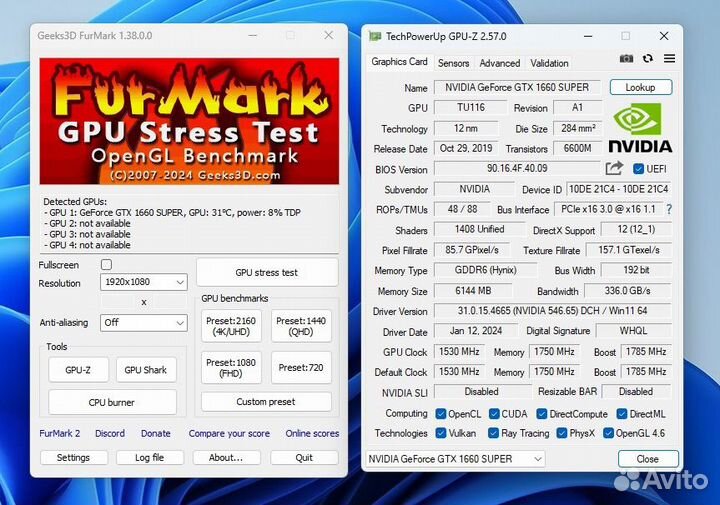The image size is (720, 505).
Task: Click the About... button
Action: (x=226, y=458)
